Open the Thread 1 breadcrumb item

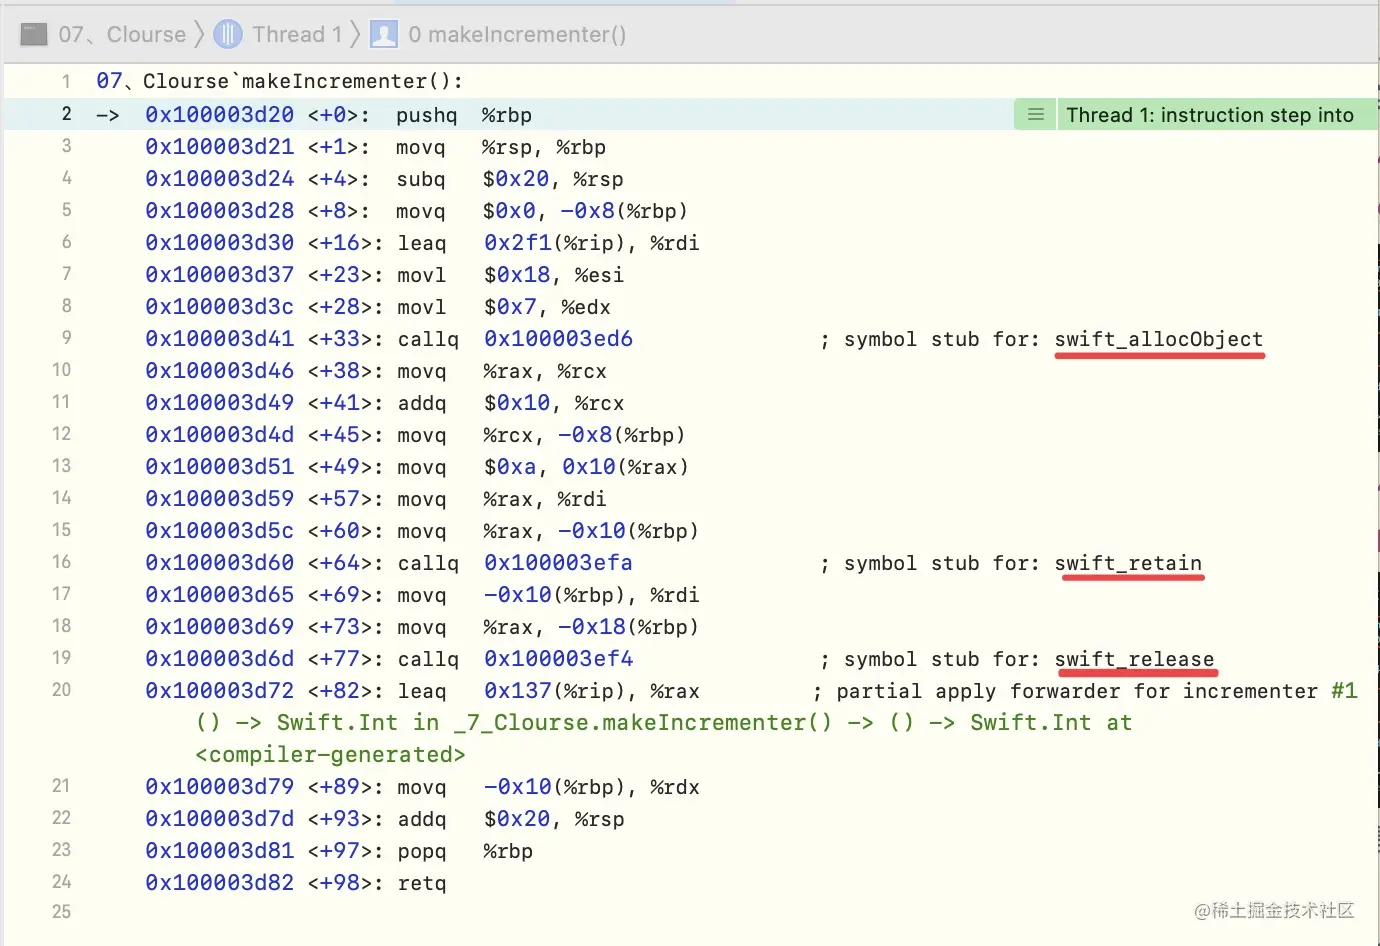(297, 34)
